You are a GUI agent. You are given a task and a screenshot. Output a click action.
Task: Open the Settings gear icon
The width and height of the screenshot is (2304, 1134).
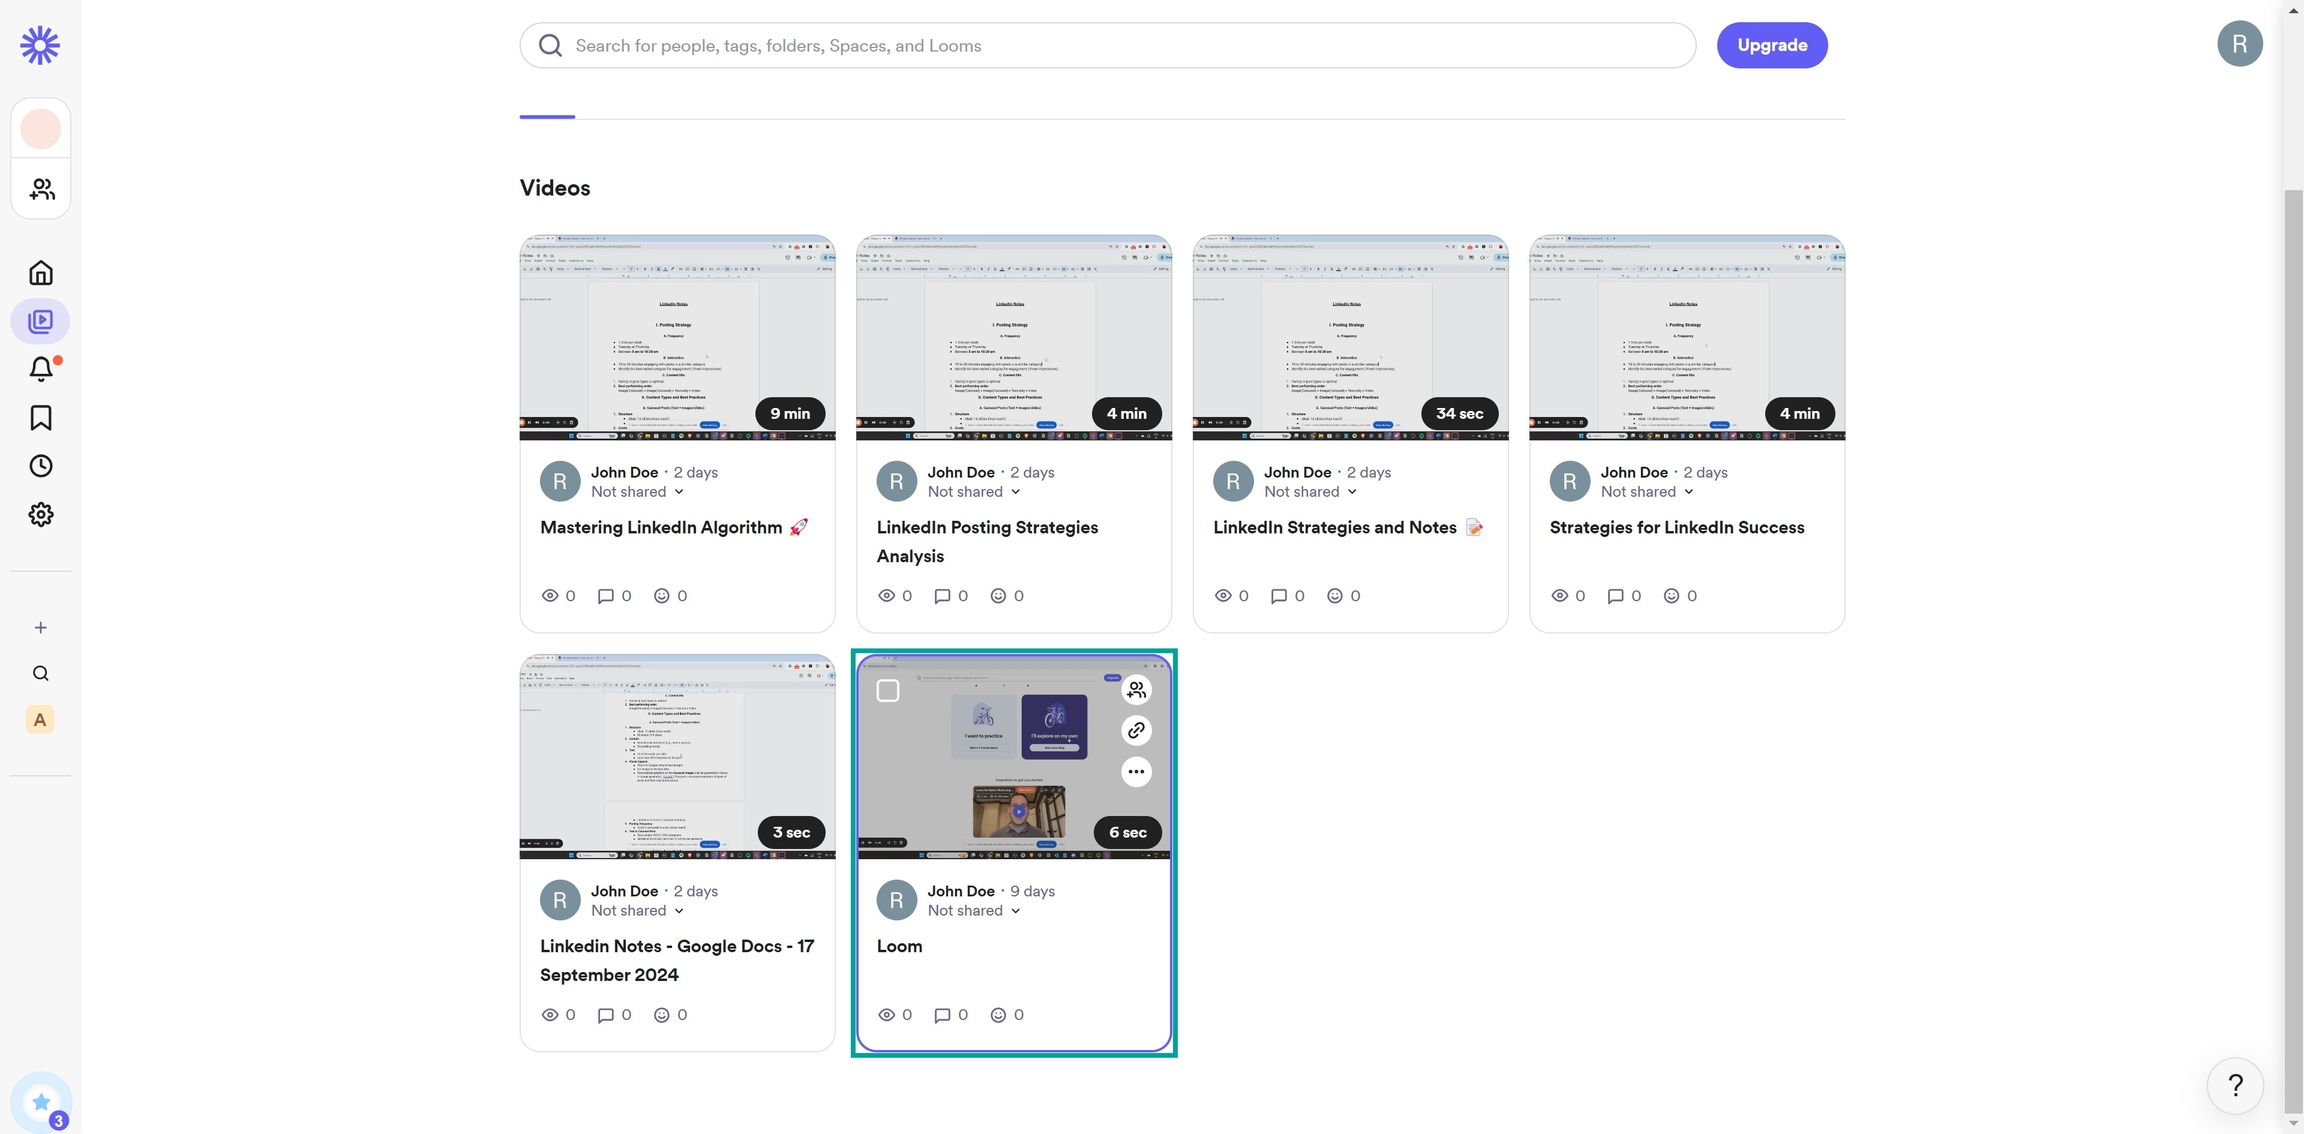pyautogui.click(x=41, y=514)
